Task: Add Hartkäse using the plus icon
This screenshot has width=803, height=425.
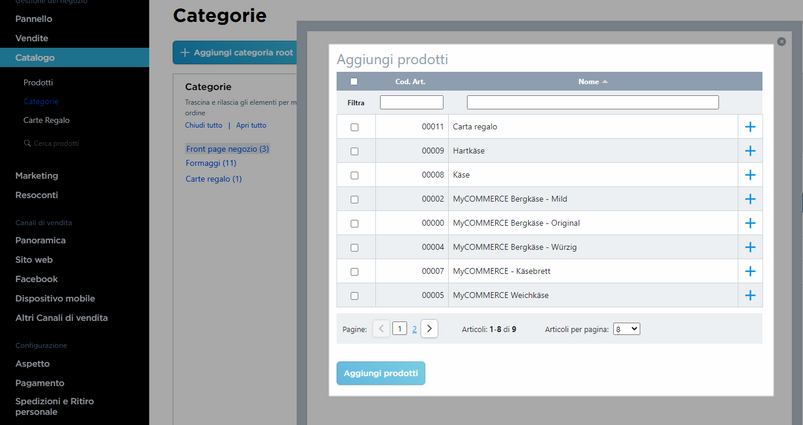Action: [x=750, y=151]
